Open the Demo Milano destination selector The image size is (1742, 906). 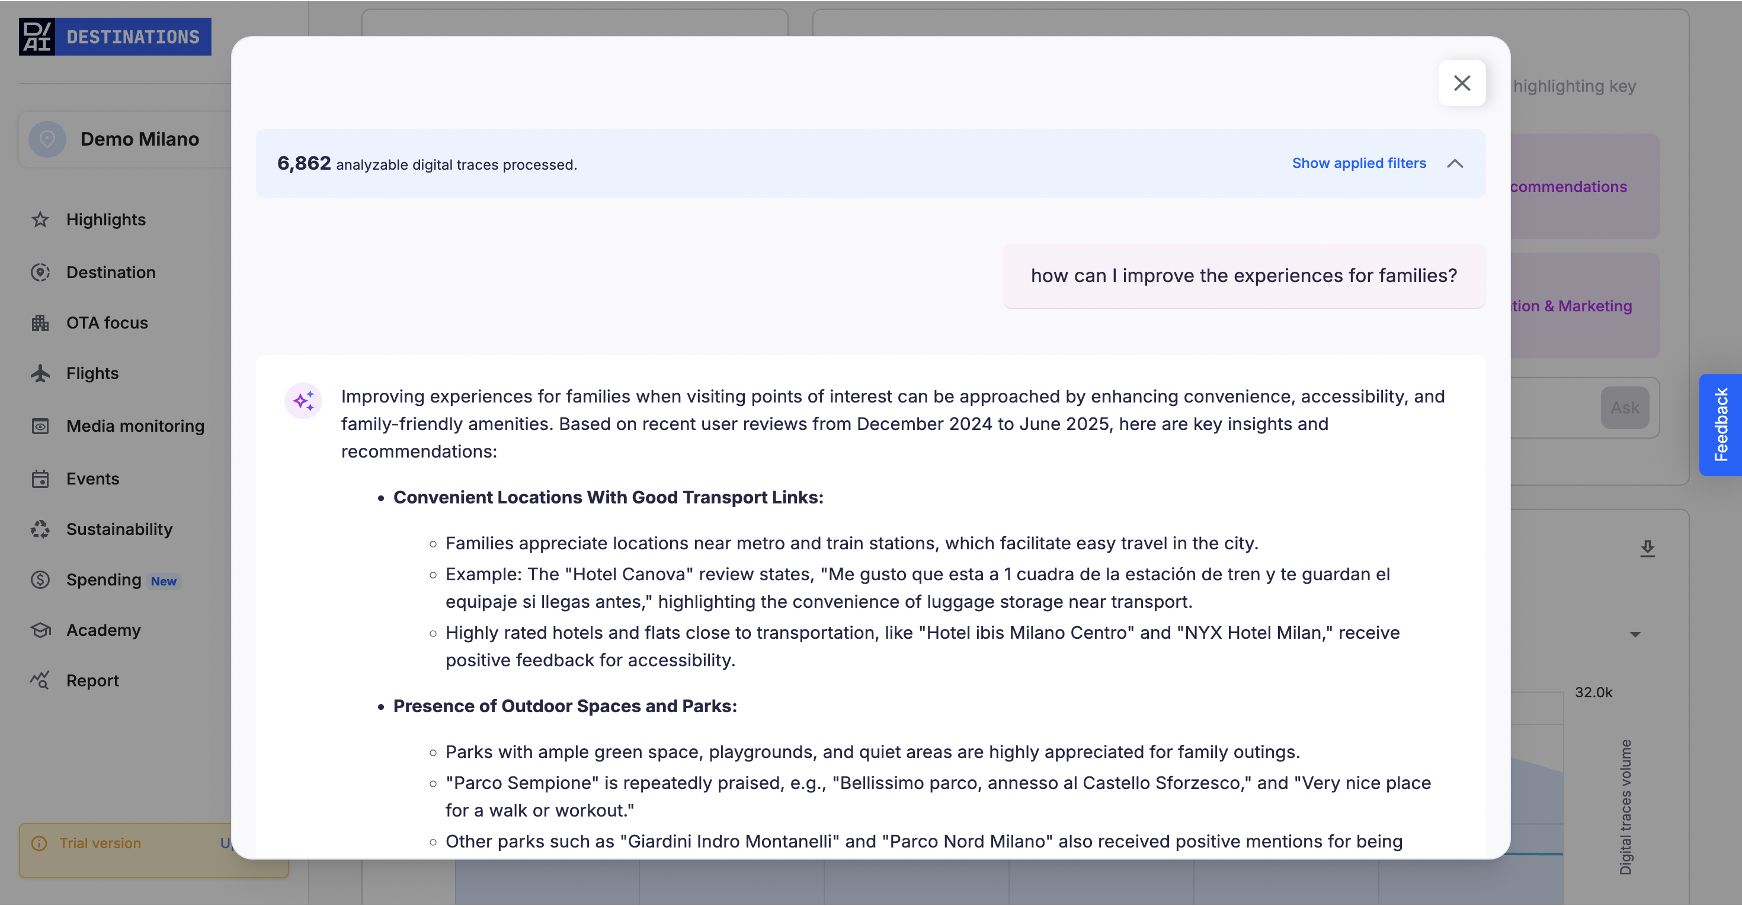(x=125, y=139)
